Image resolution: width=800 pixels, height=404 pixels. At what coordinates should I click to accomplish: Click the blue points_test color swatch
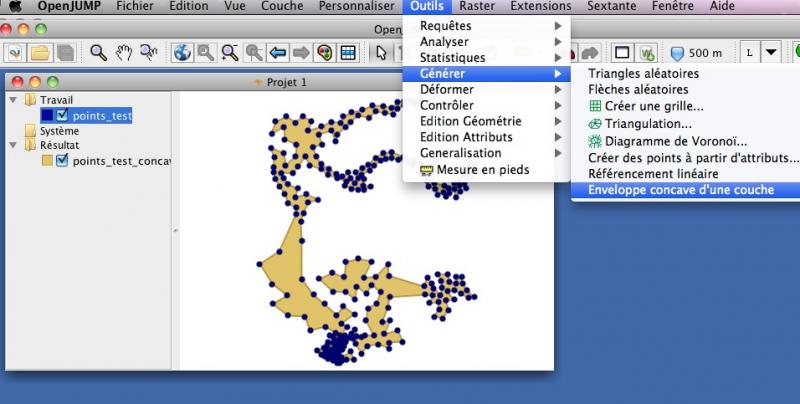pyautogui.click(x=47, y=116)
